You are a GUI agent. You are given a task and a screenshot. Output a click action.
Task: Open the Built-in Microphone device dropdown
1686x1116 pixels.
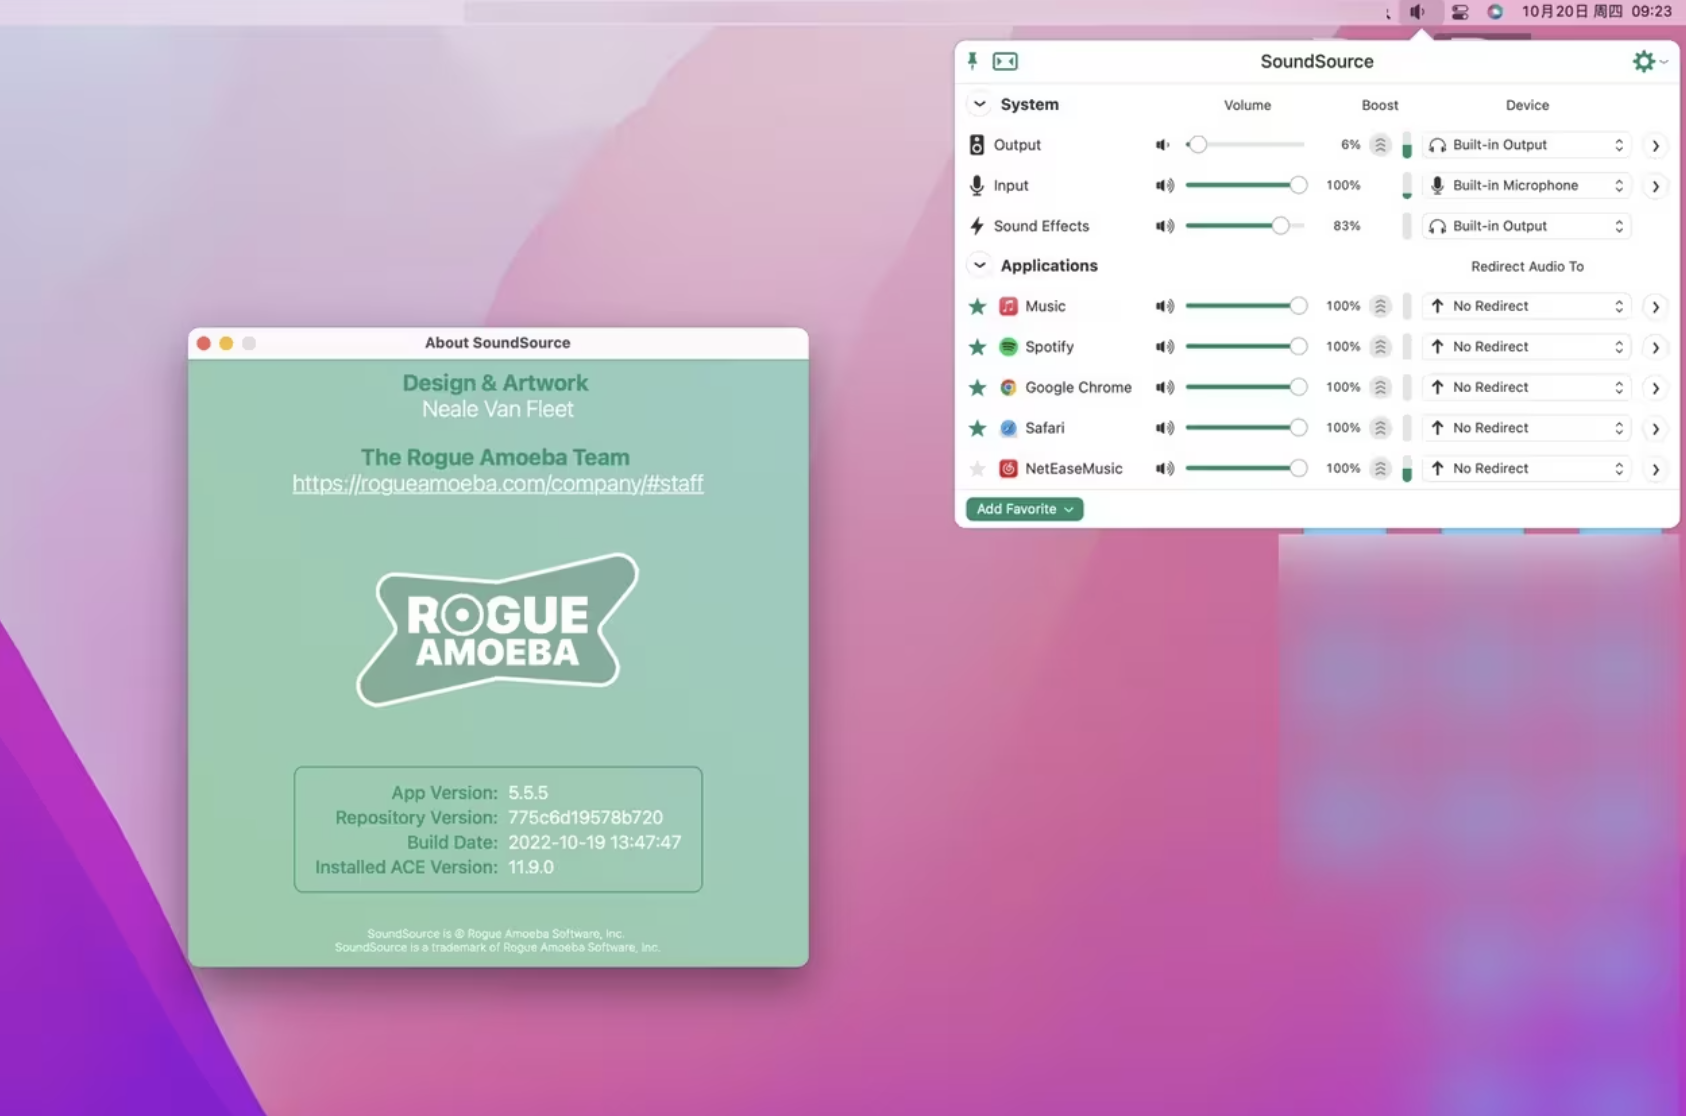tap(1524, 185)
